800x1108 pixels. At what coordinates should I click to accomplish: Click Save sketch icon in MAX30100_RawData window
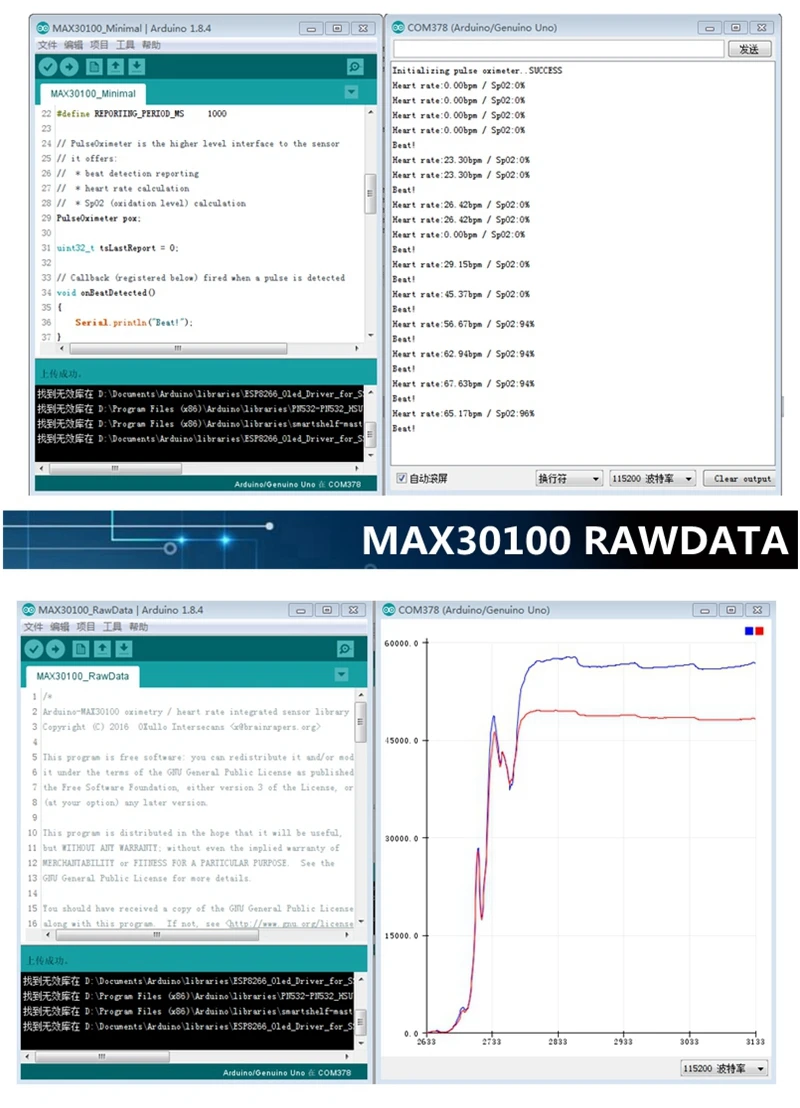(123, 649)
